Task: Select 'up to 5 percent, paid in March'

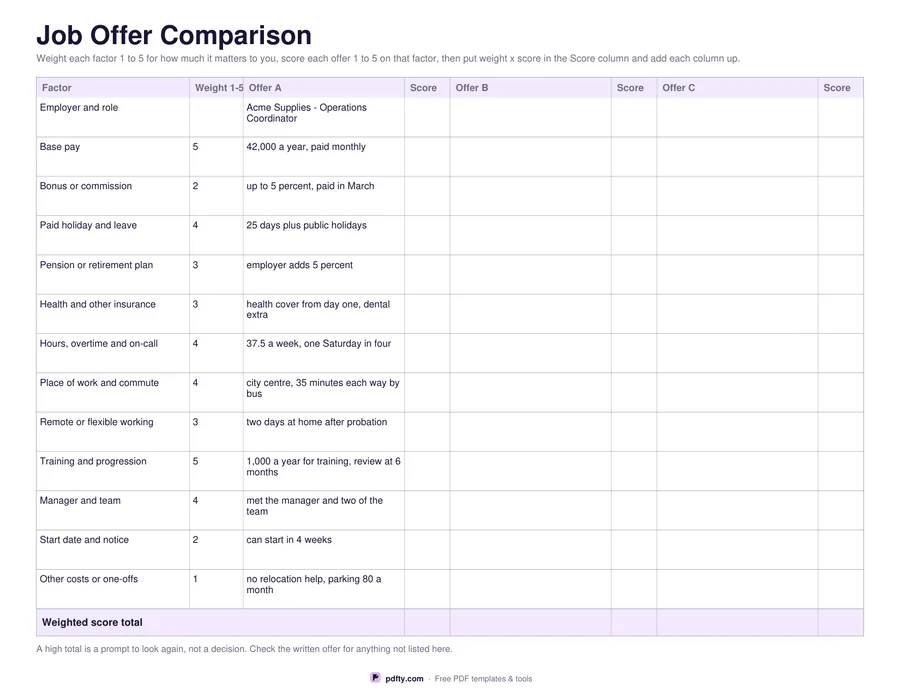Action: (310, 186)
